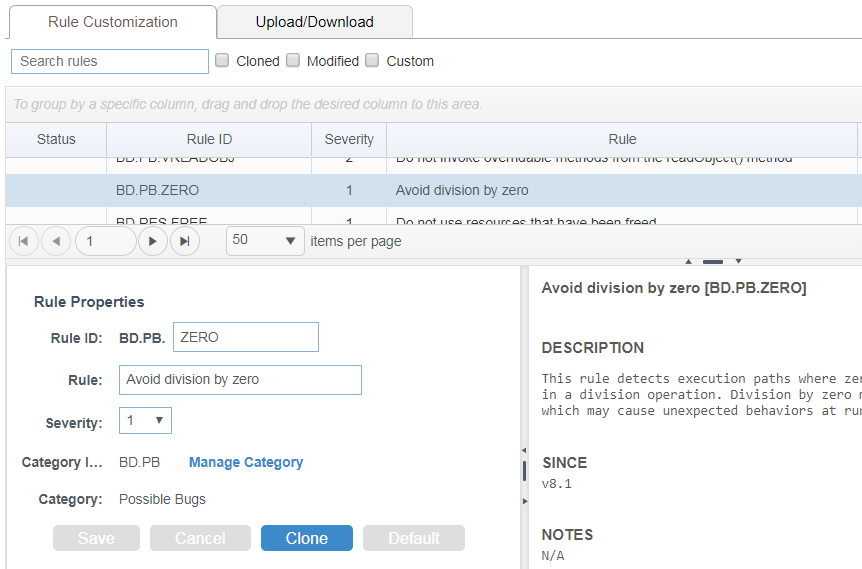Click the vertical splitter left arrow

[x=524, y=450]
